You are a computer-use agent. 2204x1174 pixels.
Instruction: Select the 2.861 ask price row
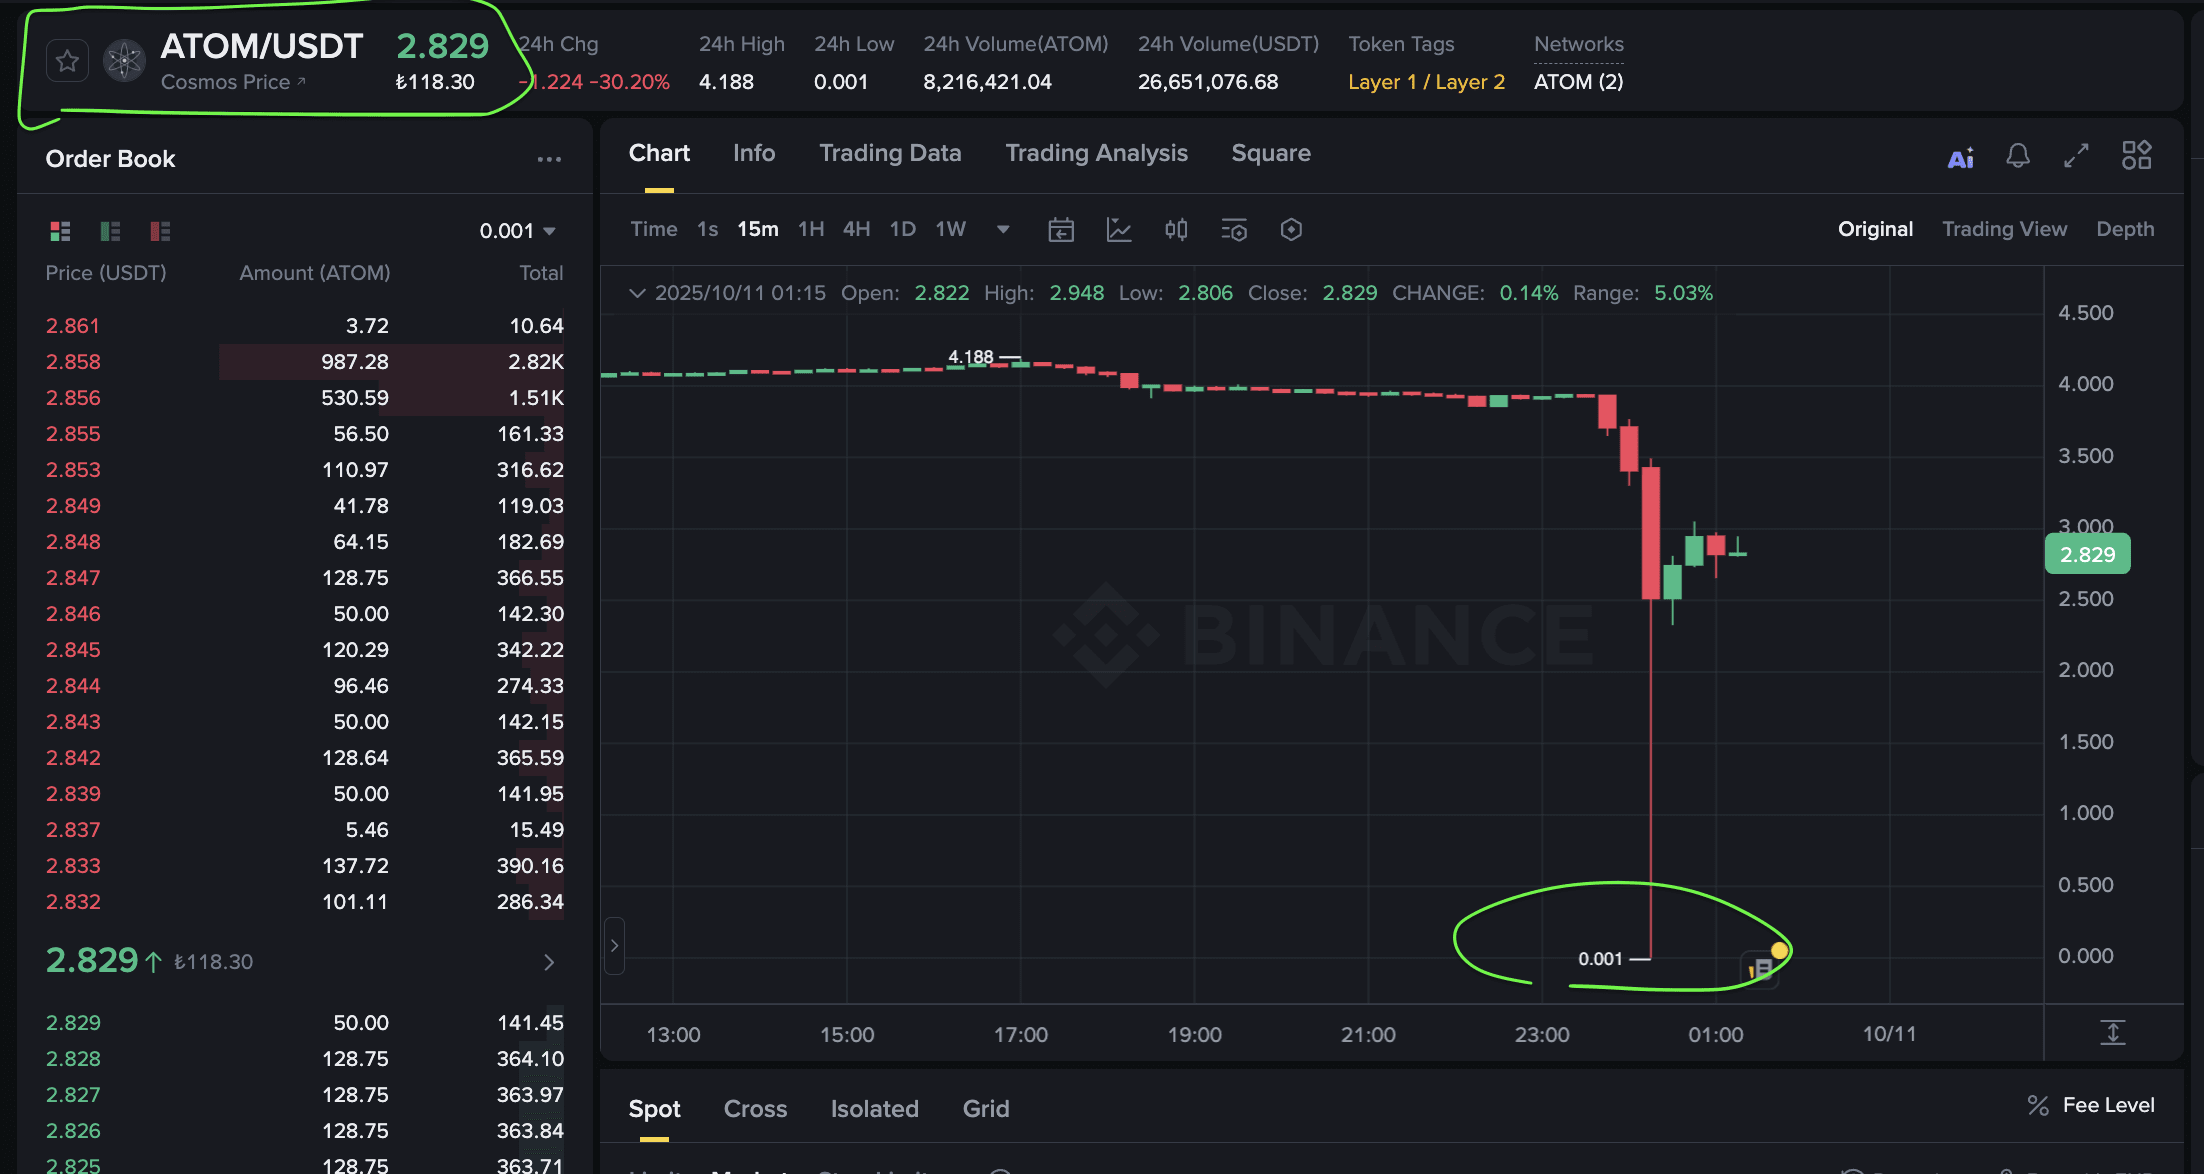tap(304, 326)
